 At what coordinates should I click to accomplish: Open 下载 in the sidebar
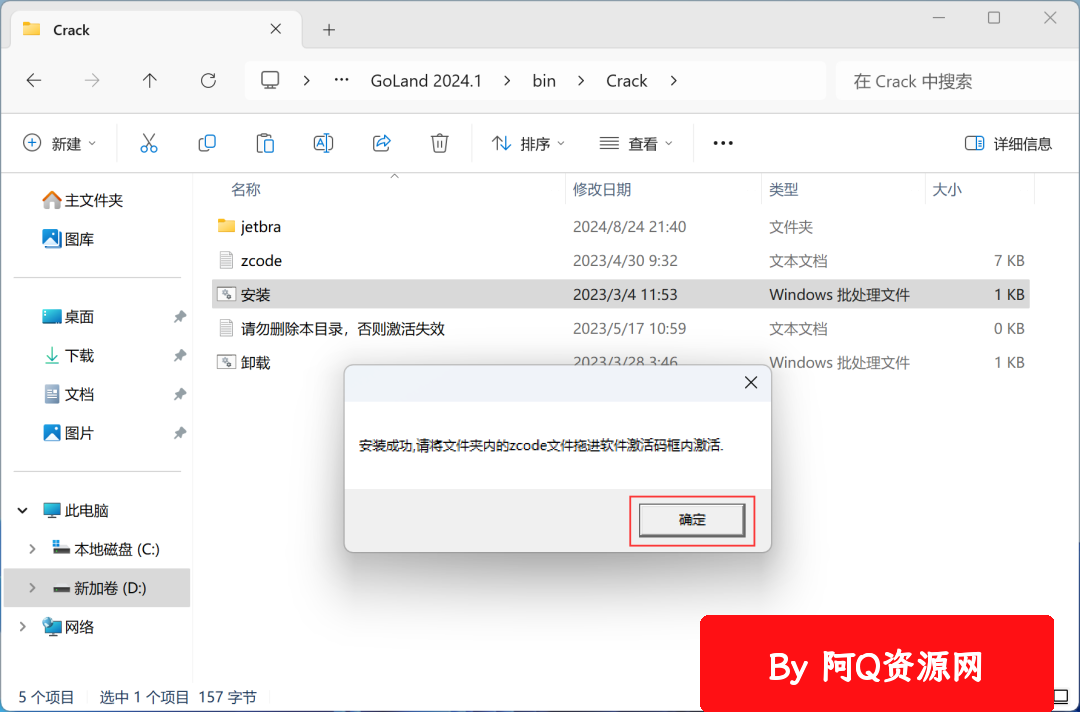pos(68,355)
